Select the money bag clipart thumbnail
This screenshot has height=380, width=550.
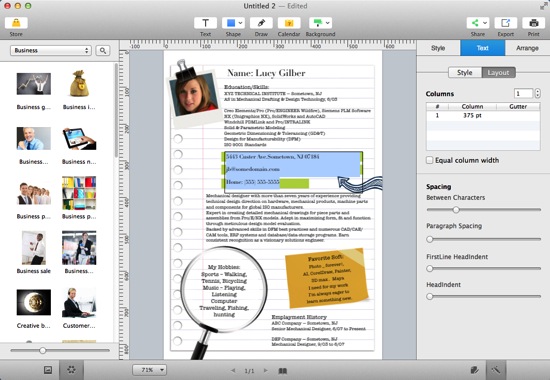(79, 84)
